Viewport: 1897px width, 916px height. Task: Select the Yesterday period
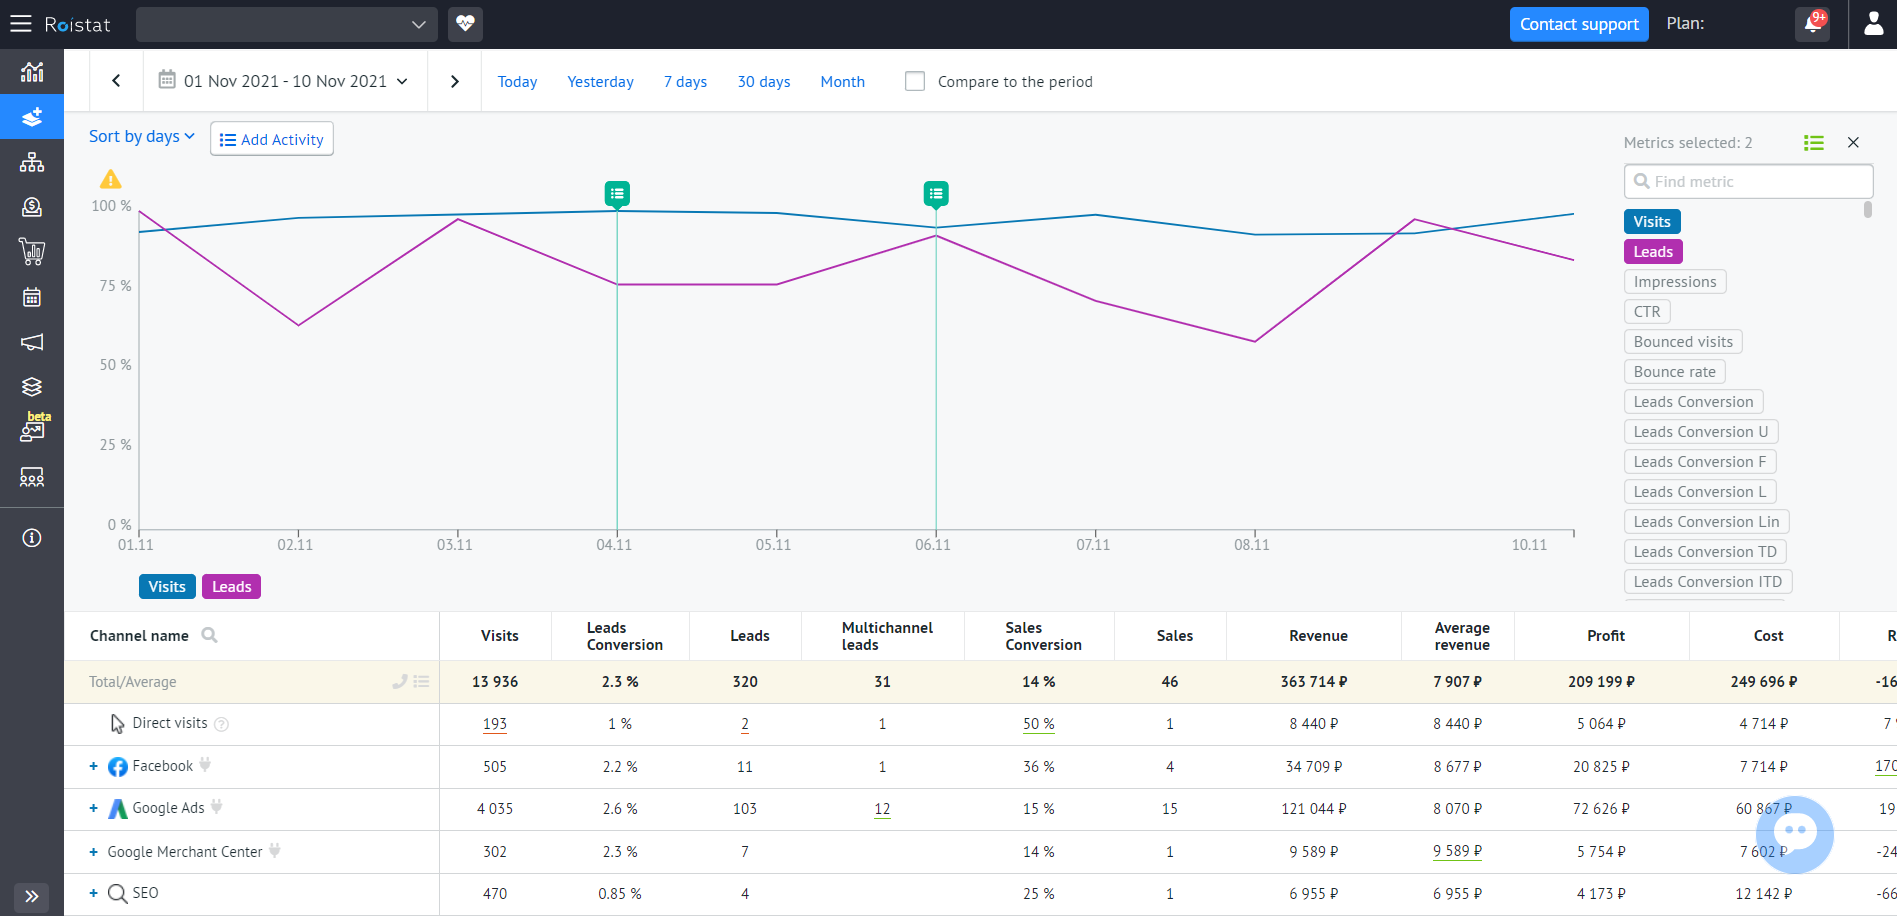coord(600,82)
